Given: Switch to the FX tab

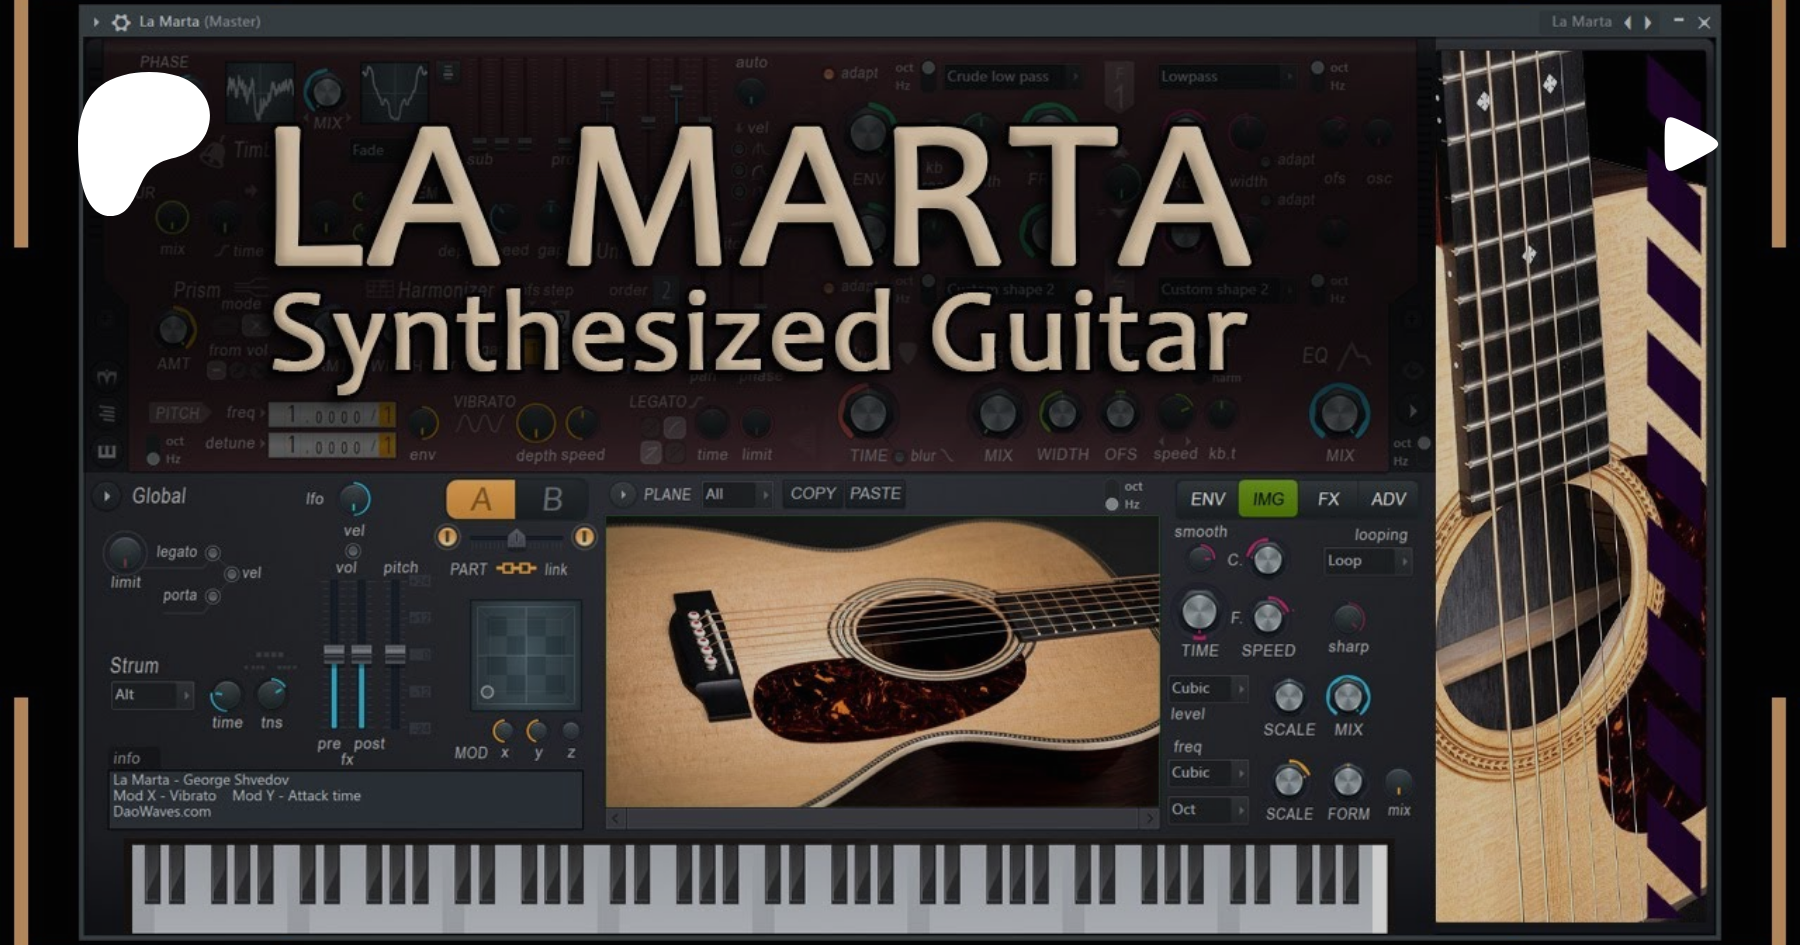Looking at the screenshot, I should tap(1328, 499).
